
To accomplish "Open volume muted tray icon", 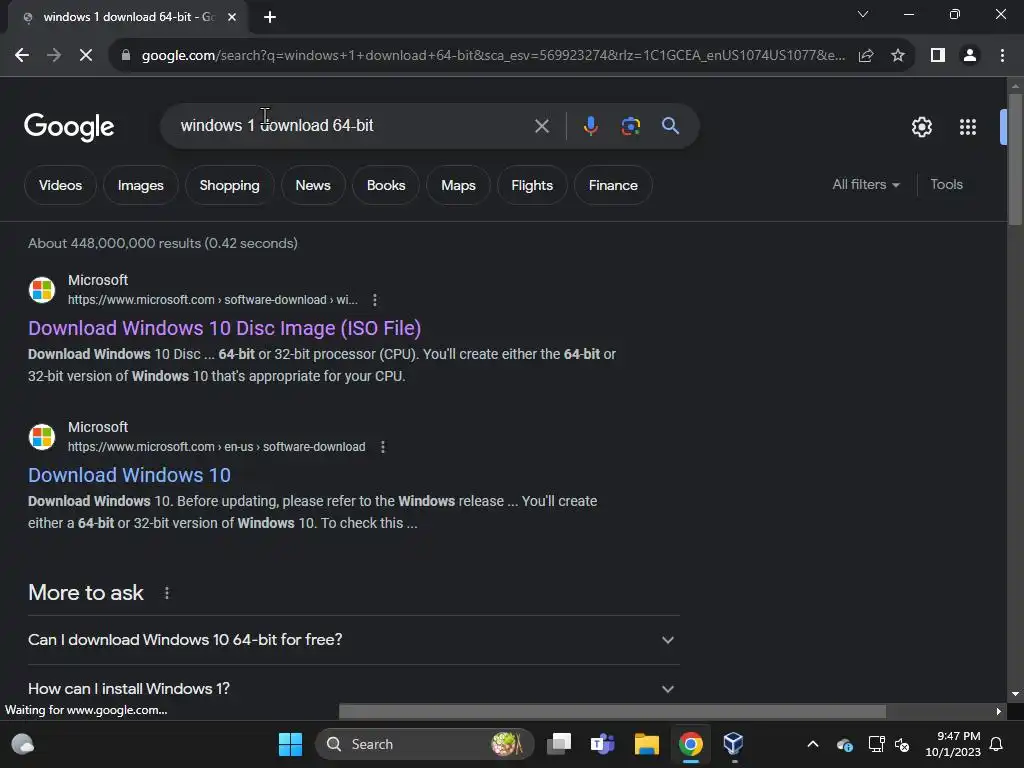I will 902,744.
